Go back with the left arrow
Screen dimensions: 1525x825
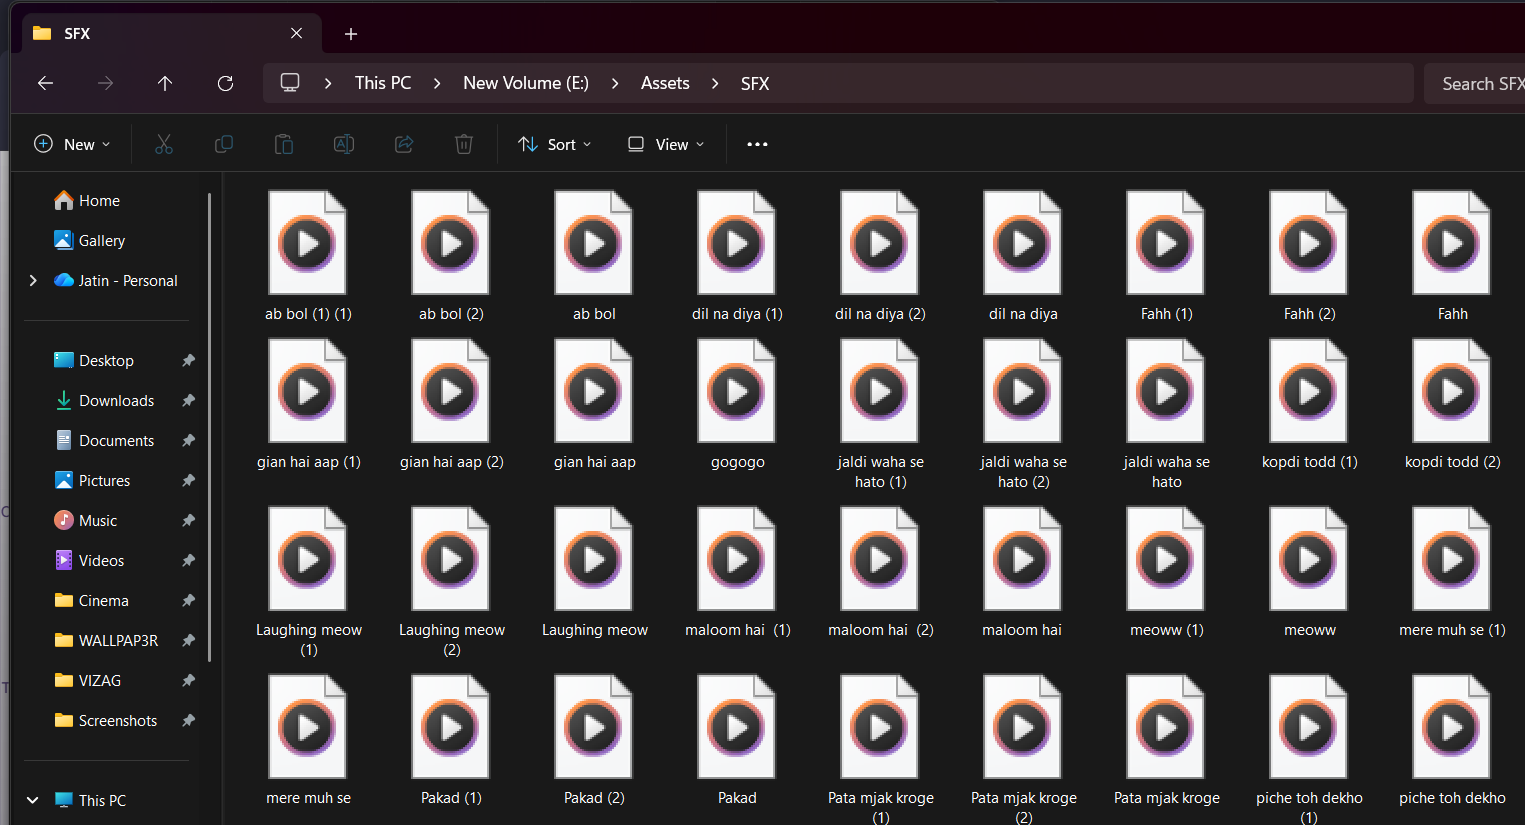click(45, 83)
